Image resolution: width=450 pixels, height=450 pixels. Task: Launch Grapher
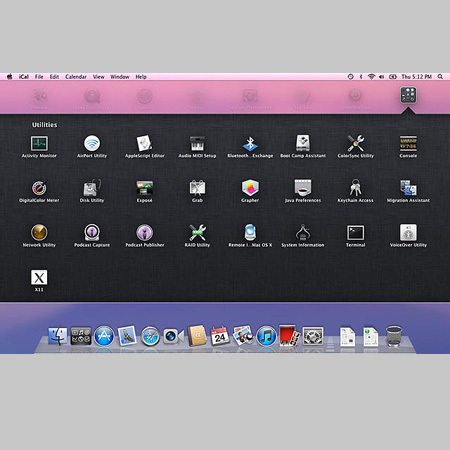[x=250, y=188]
